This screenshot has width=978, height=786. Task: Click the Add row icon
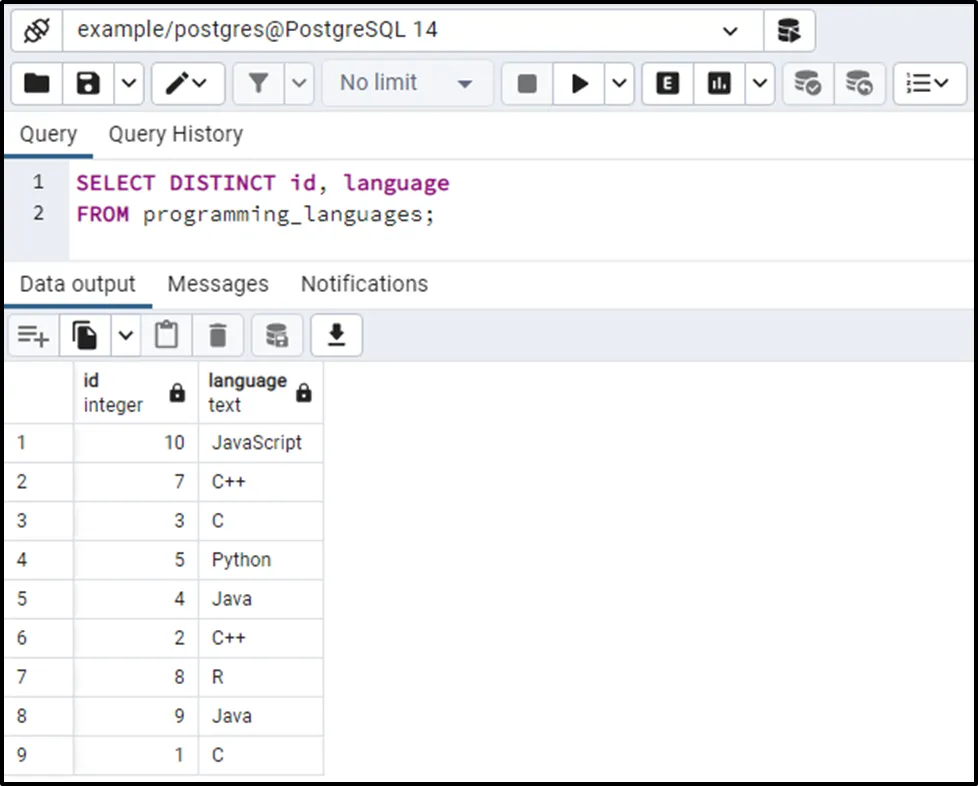point(33,336)
